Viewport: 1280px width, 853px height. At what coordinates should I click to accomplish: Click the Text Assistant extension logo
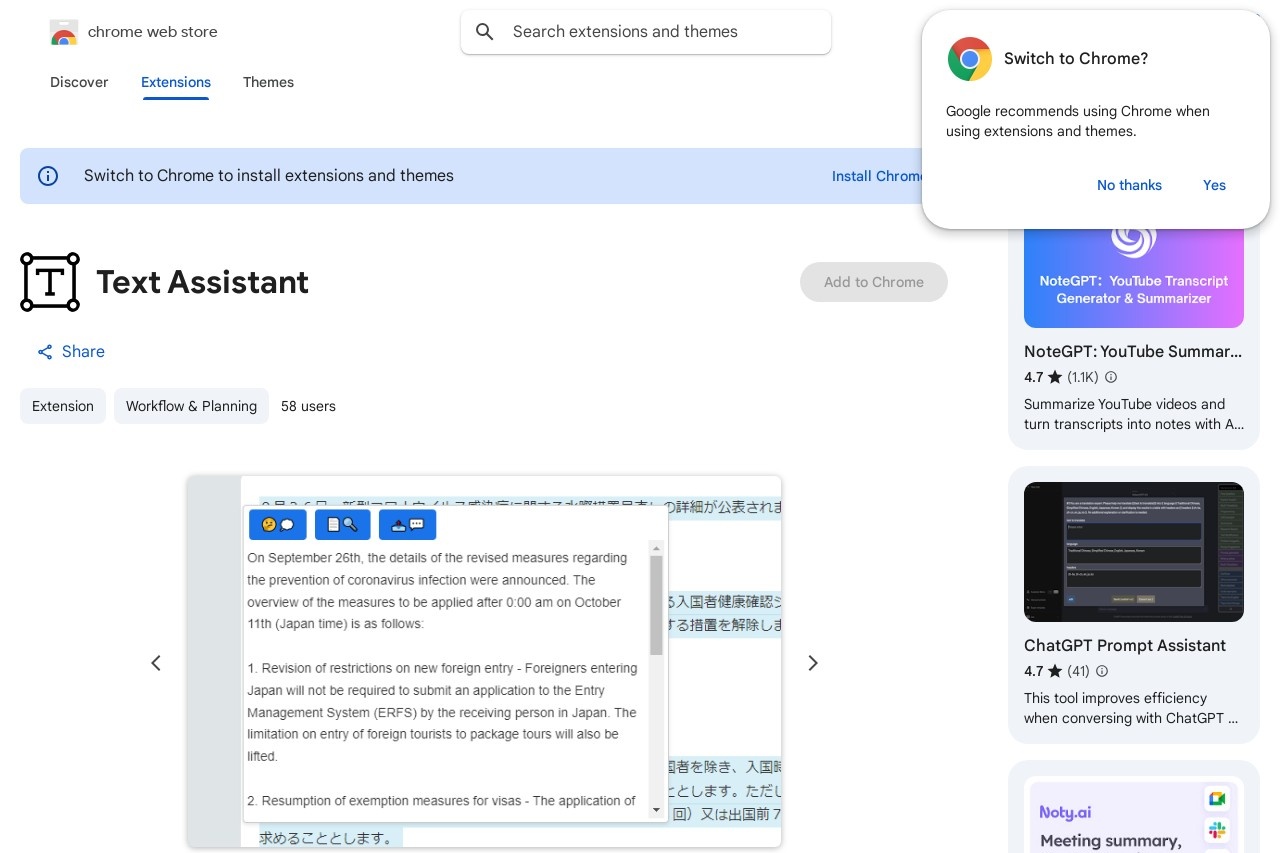pyautogui.click(x=50, y=282)
